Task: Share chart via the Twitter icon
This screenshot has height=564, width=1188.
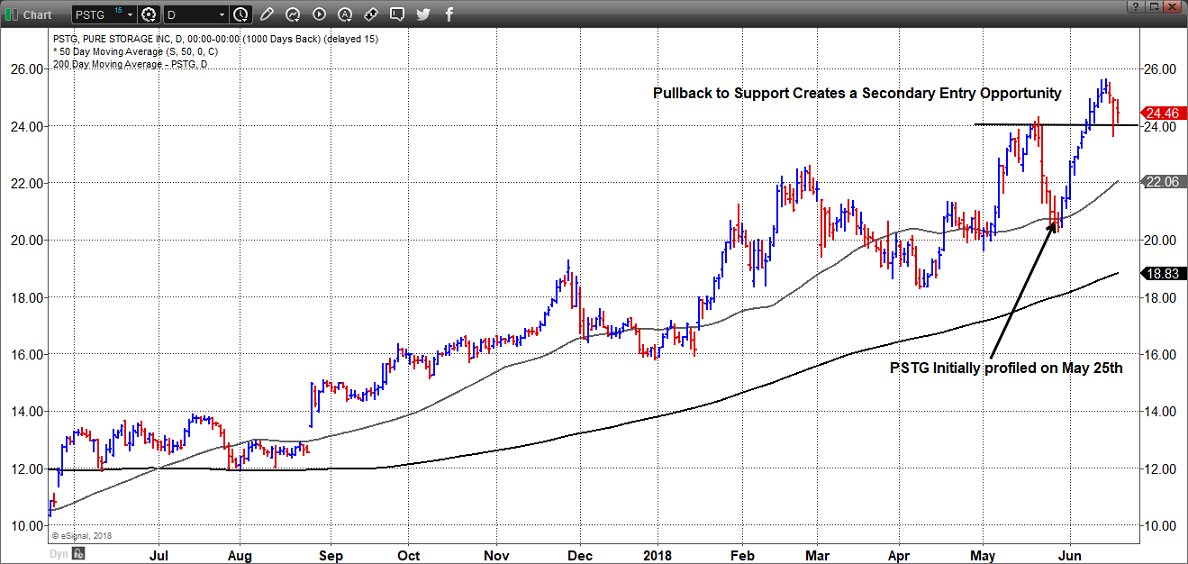Action: point(424,14)
